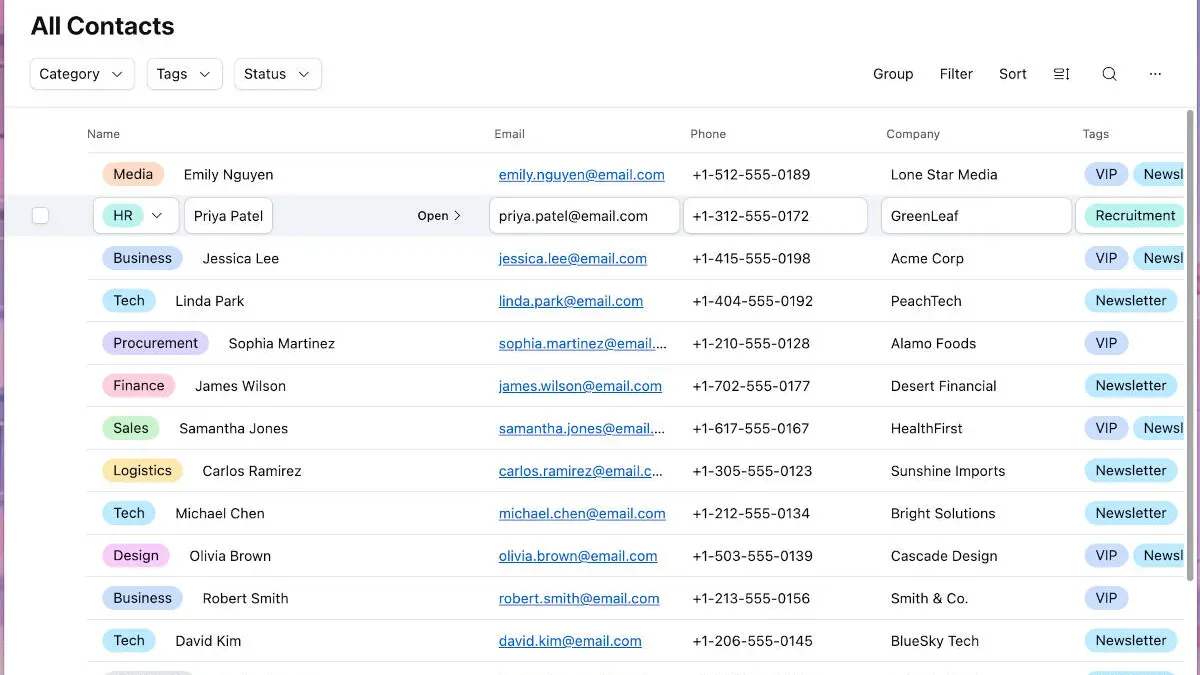Click the VIP tag on Sophia Martinez's row
Viewport: 1200px width, 675px height.
(1106, 343)
